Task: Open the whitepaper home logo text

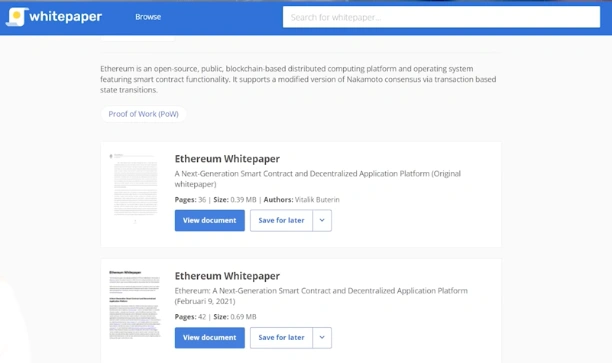Action: point(66,17)
